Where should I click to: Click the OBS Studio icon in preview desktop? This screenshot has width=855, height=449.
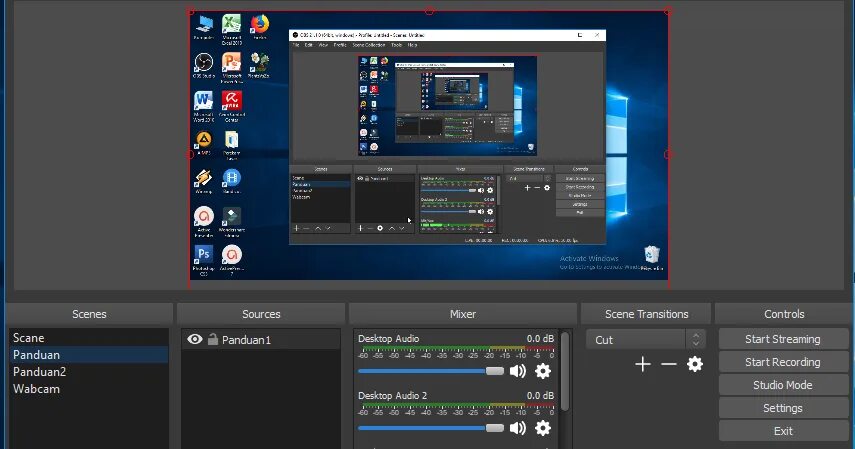click(x=203, y=65)
